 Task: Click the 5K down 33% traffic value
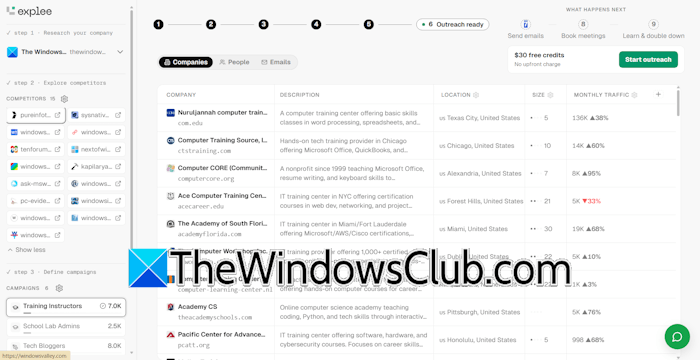point(586,201)
